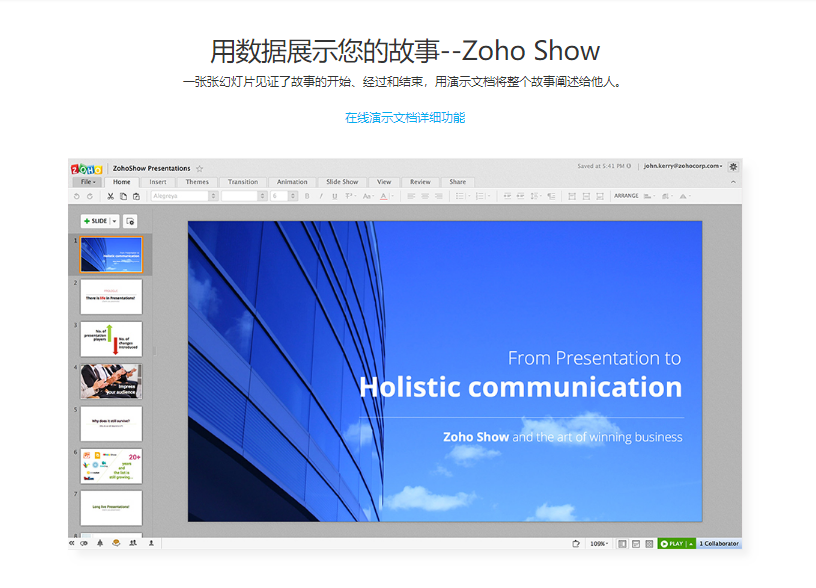This screenshot has height=588, width=816.
Task: Open the zoom percentage dropdown
Action: (x=599, y=544)
